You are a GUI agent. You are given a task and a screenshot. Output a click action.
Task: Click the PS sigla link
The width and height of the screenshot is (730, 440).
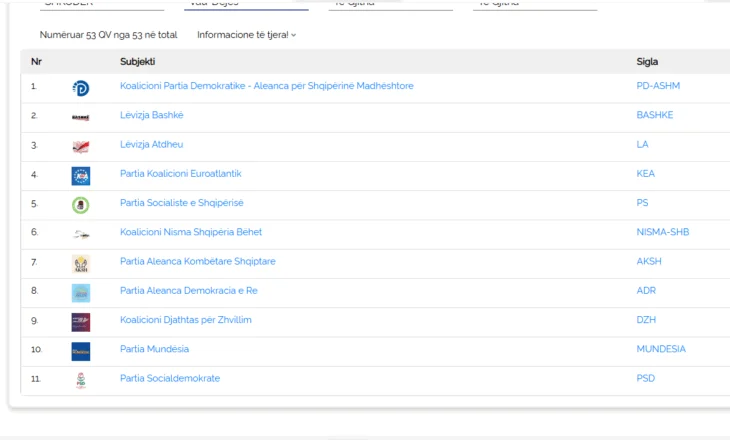642,203
